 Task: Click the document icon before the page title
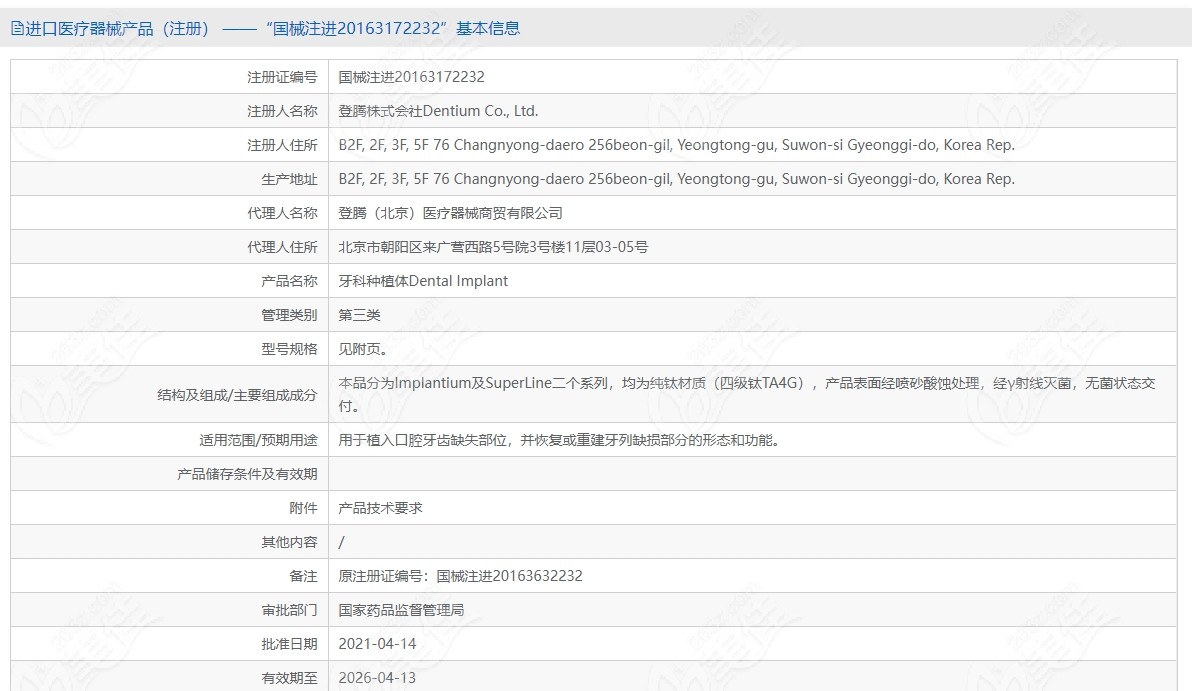coord(17,29)
